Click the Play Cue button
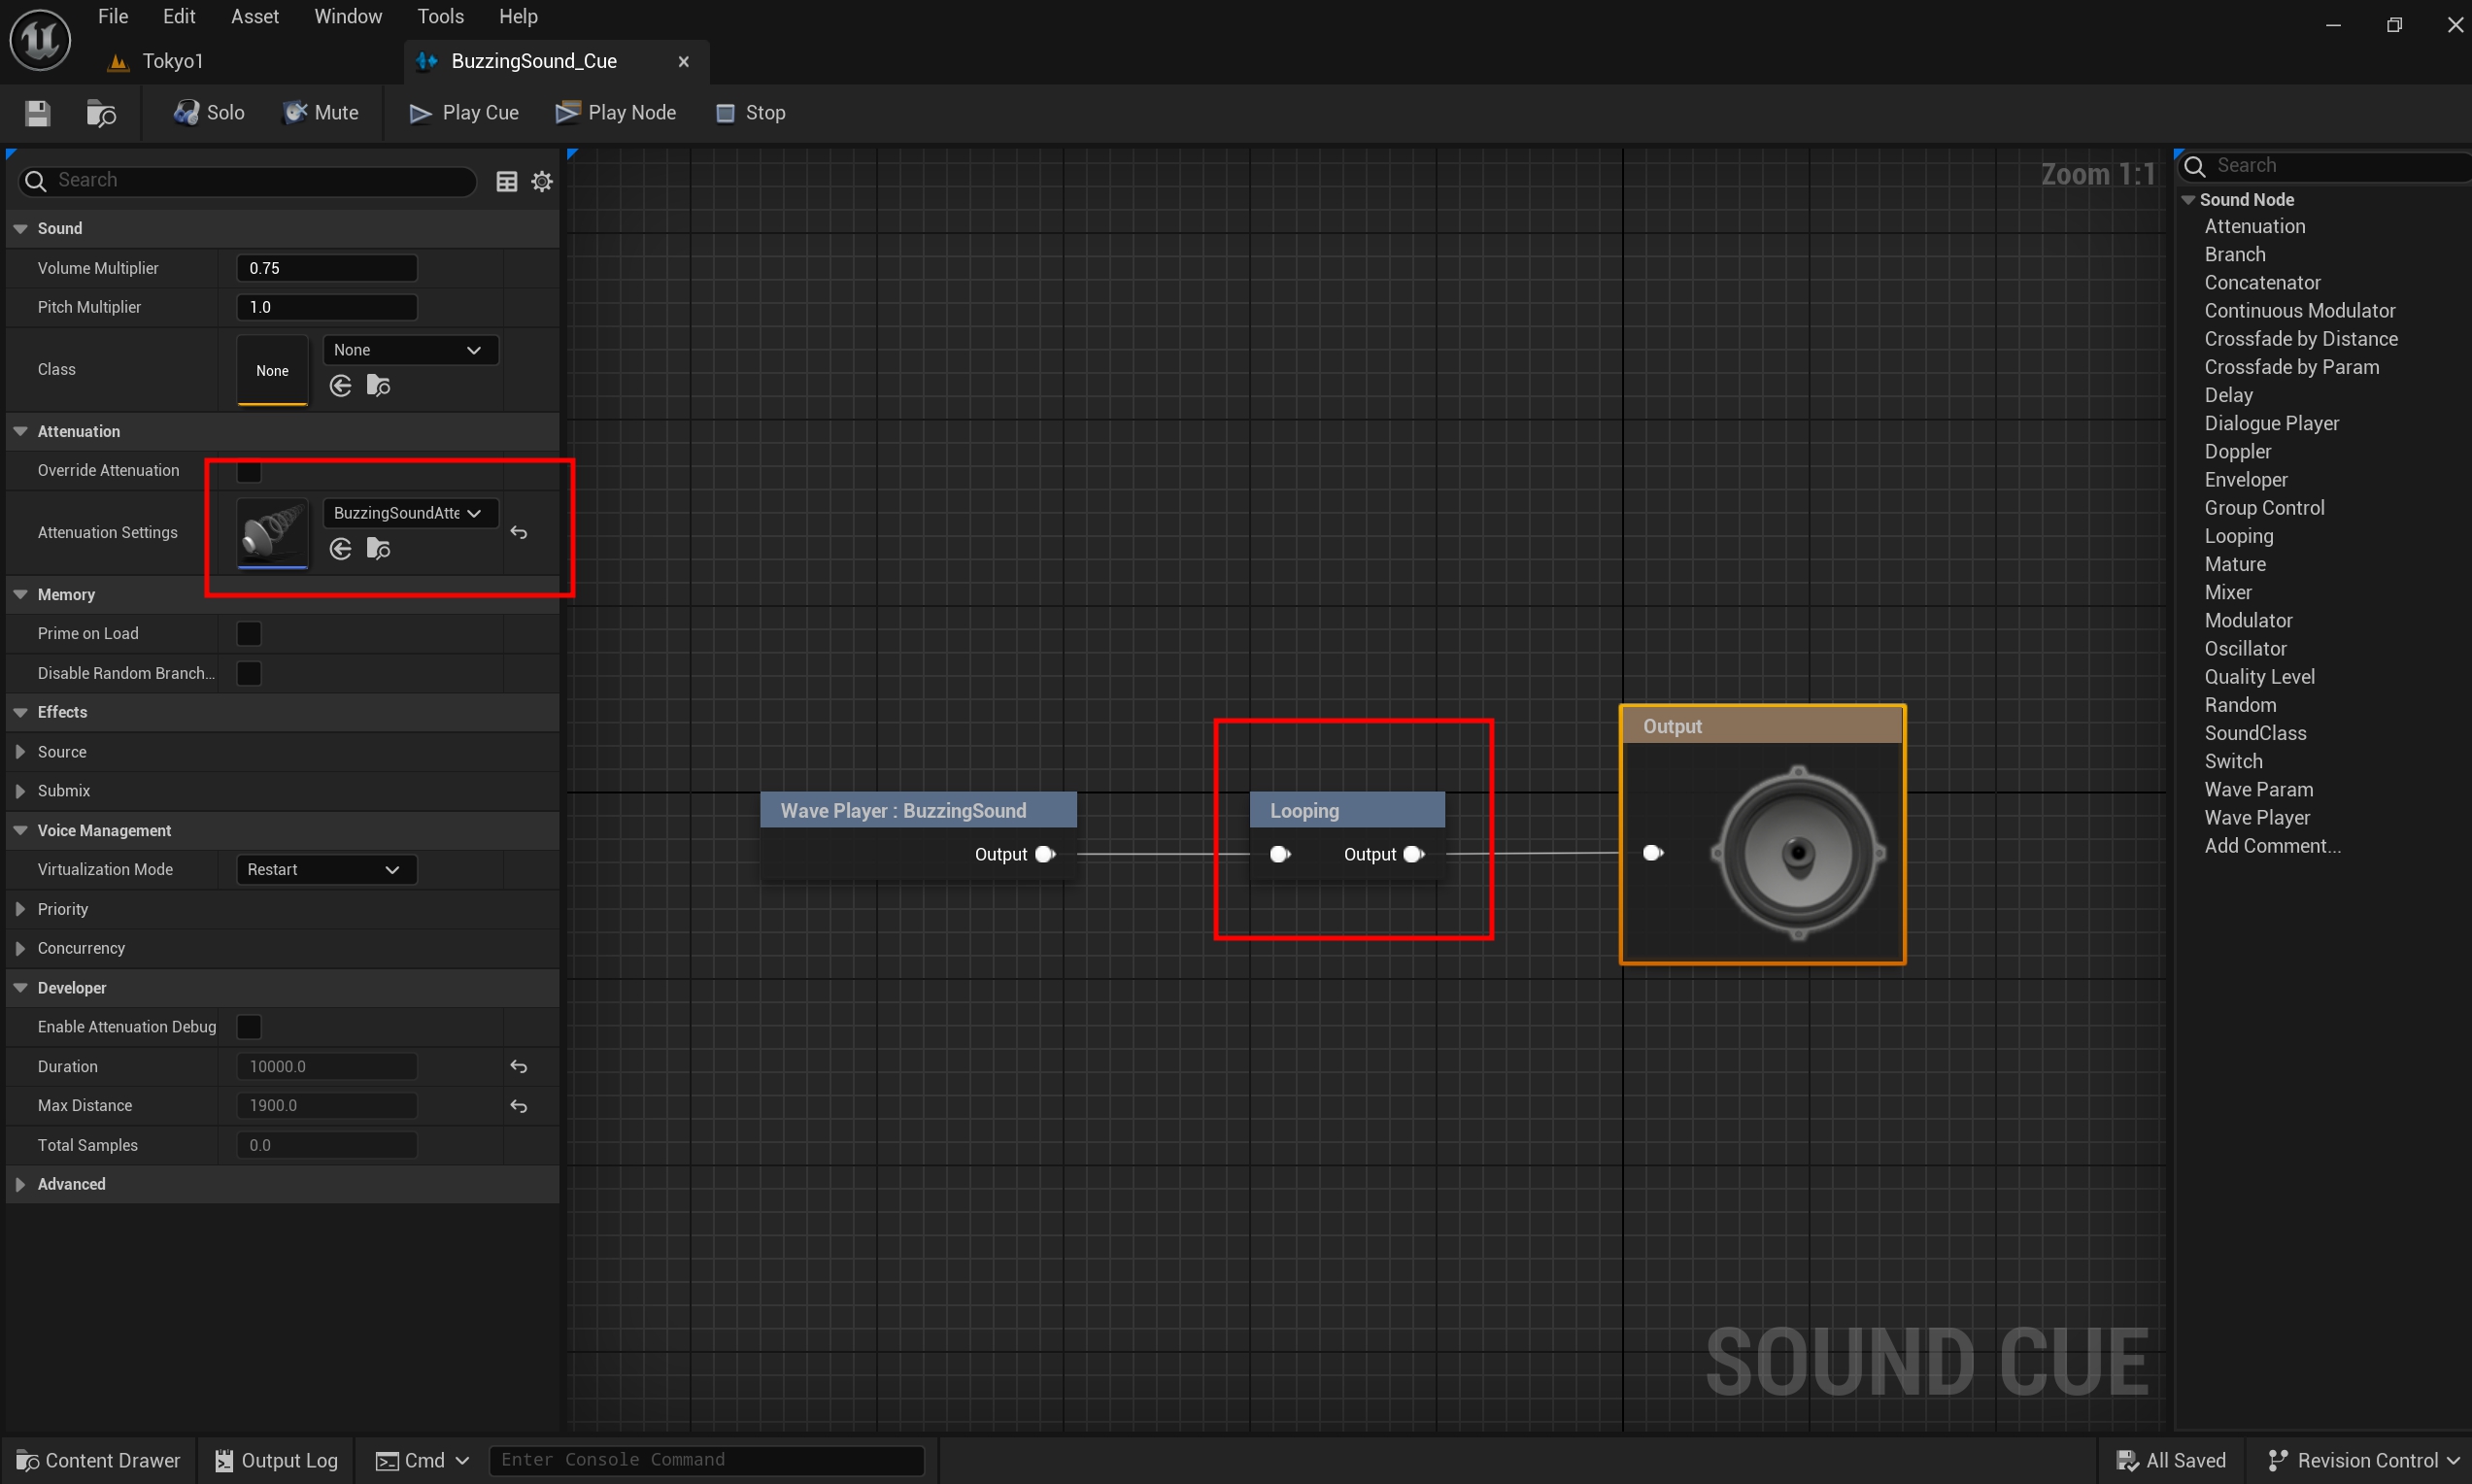Image resolution: width=2472 pixels, height=1484 pixels. pos(464,112)
